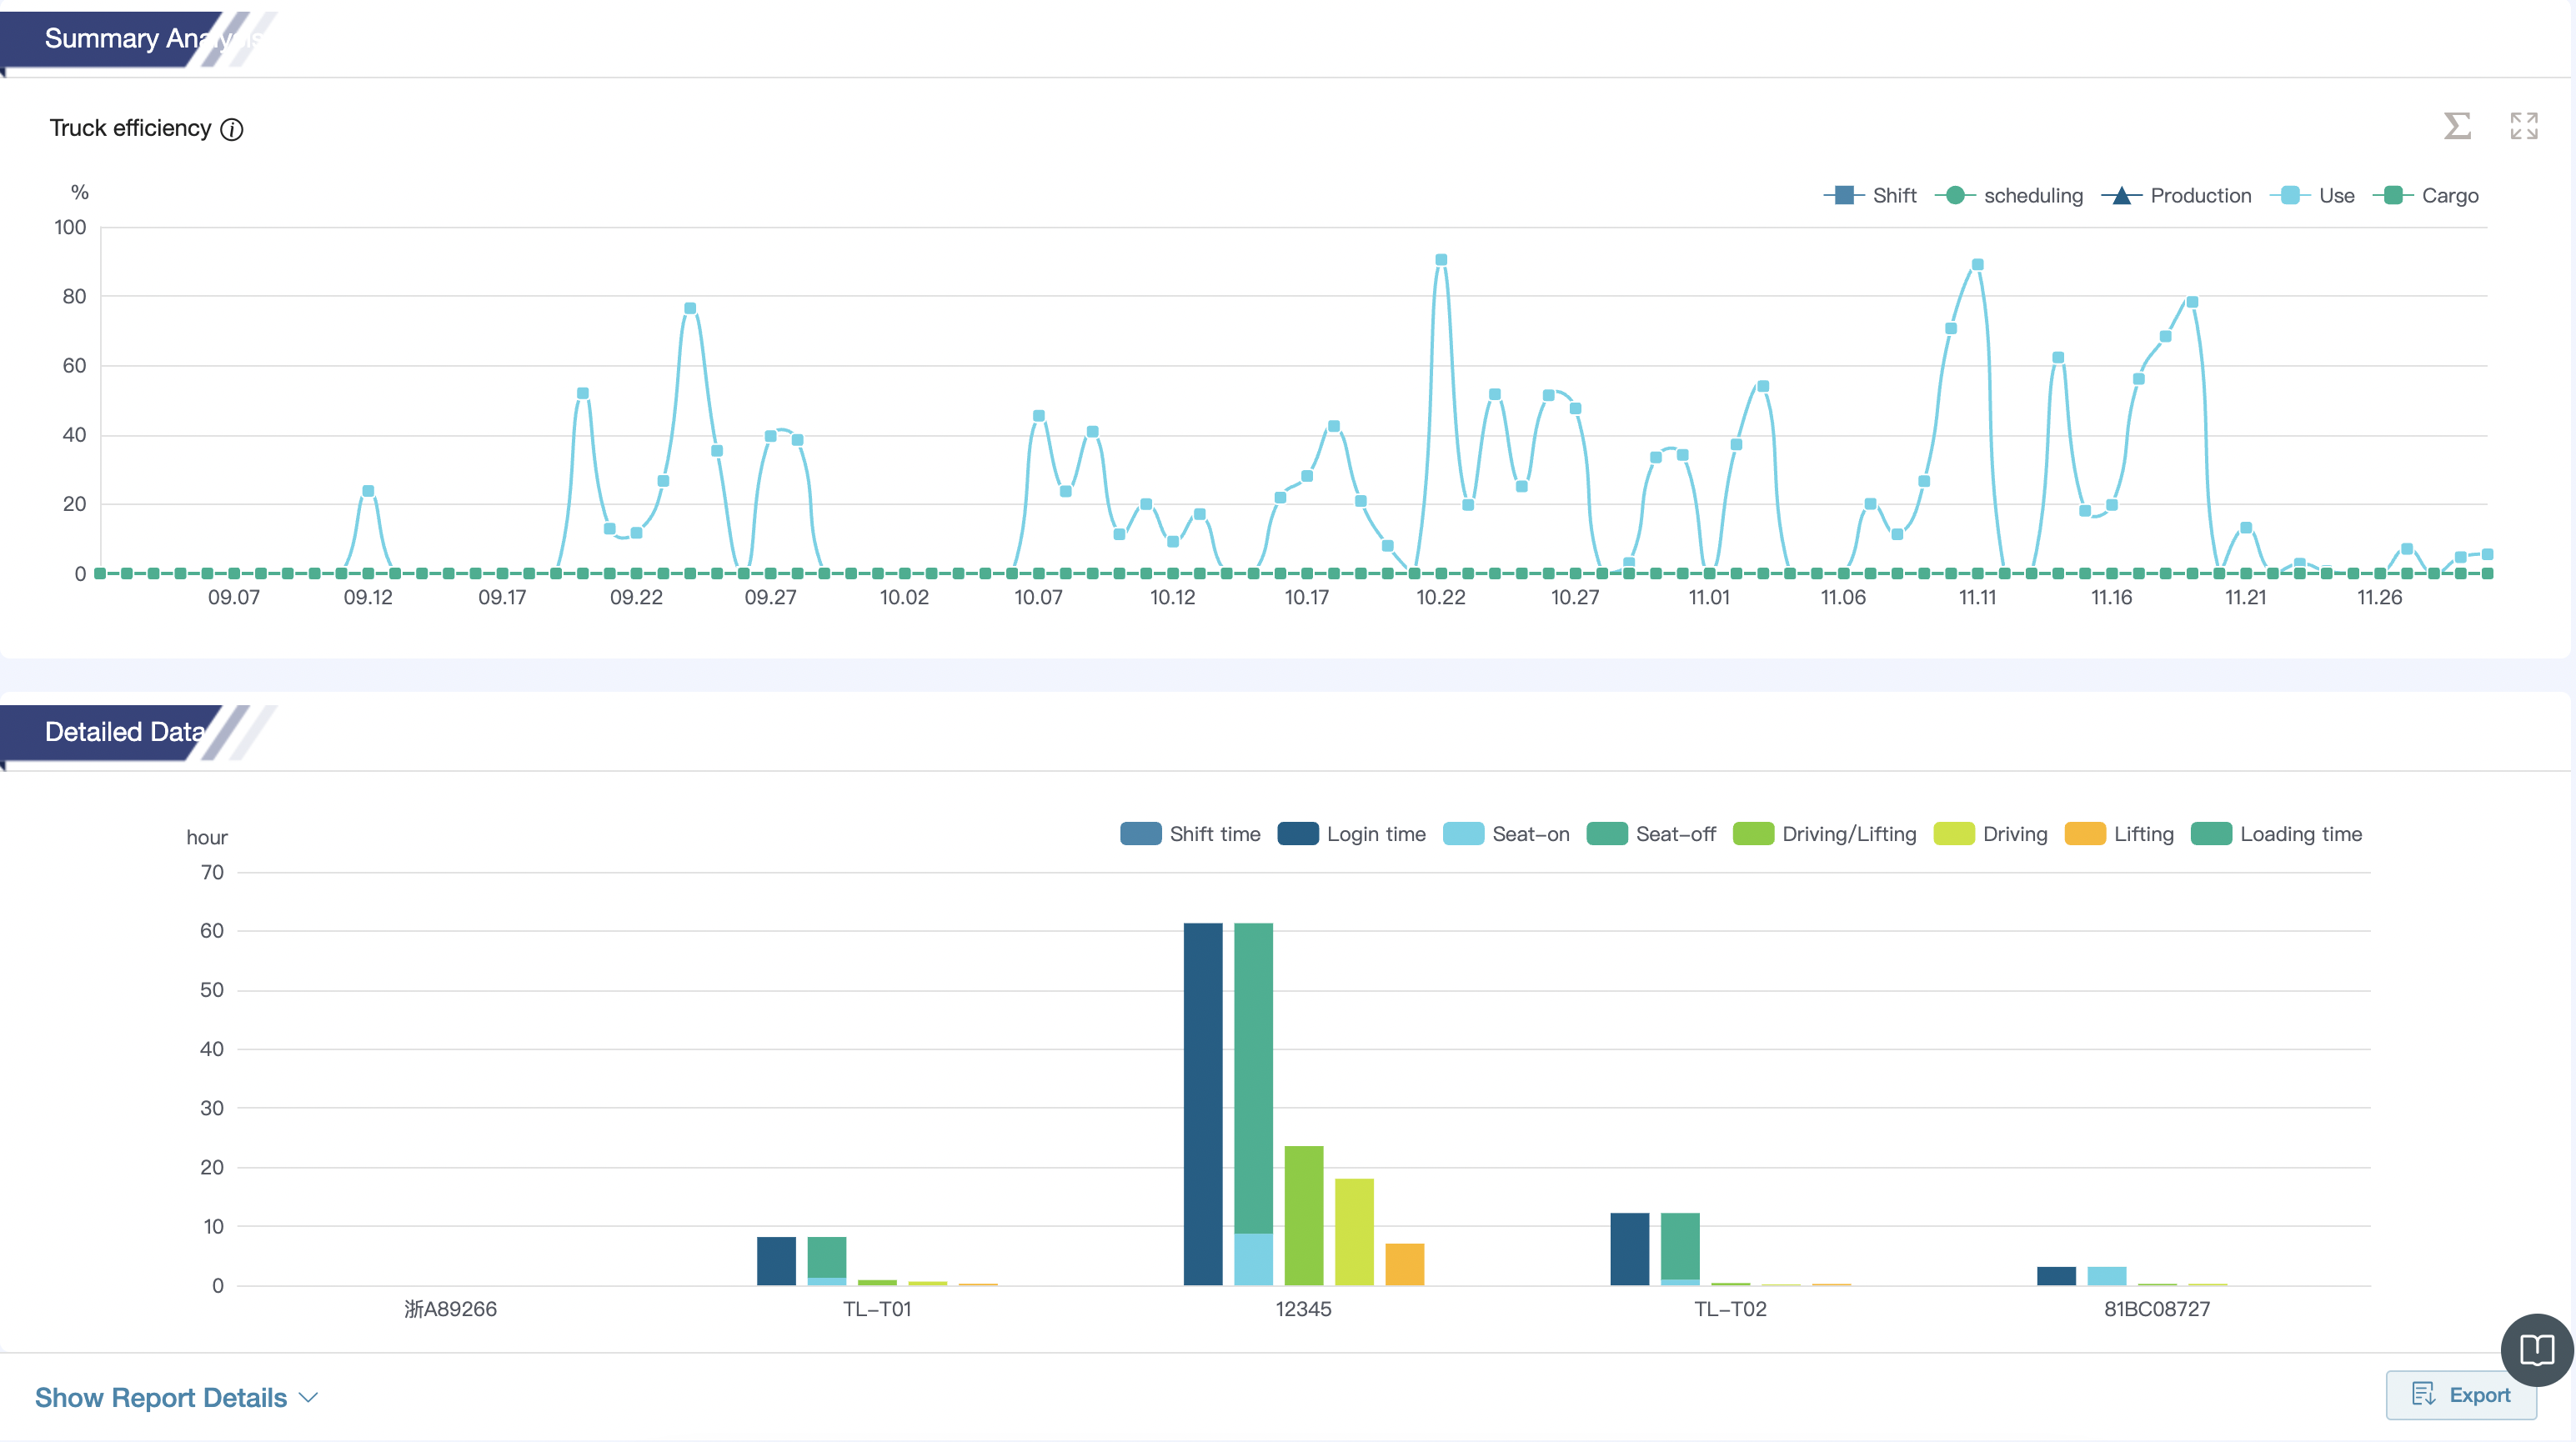Expand the chart to fullscreen

point(2524,126)
